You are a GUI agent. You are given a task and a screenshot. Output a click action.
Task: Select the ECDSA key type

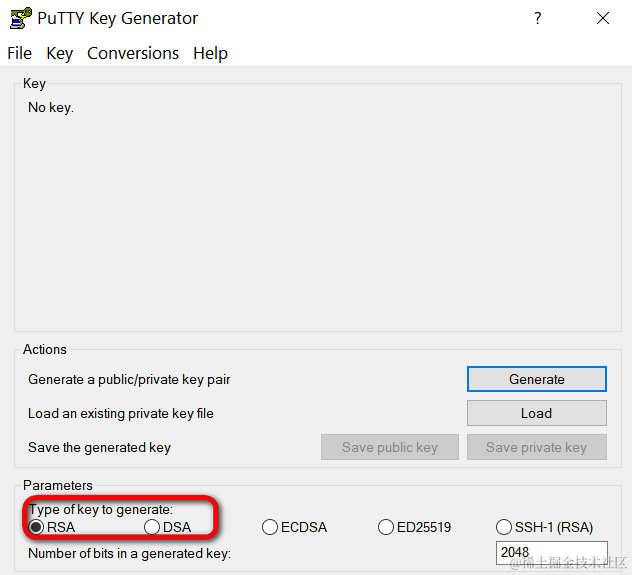(x=294, y=527)
